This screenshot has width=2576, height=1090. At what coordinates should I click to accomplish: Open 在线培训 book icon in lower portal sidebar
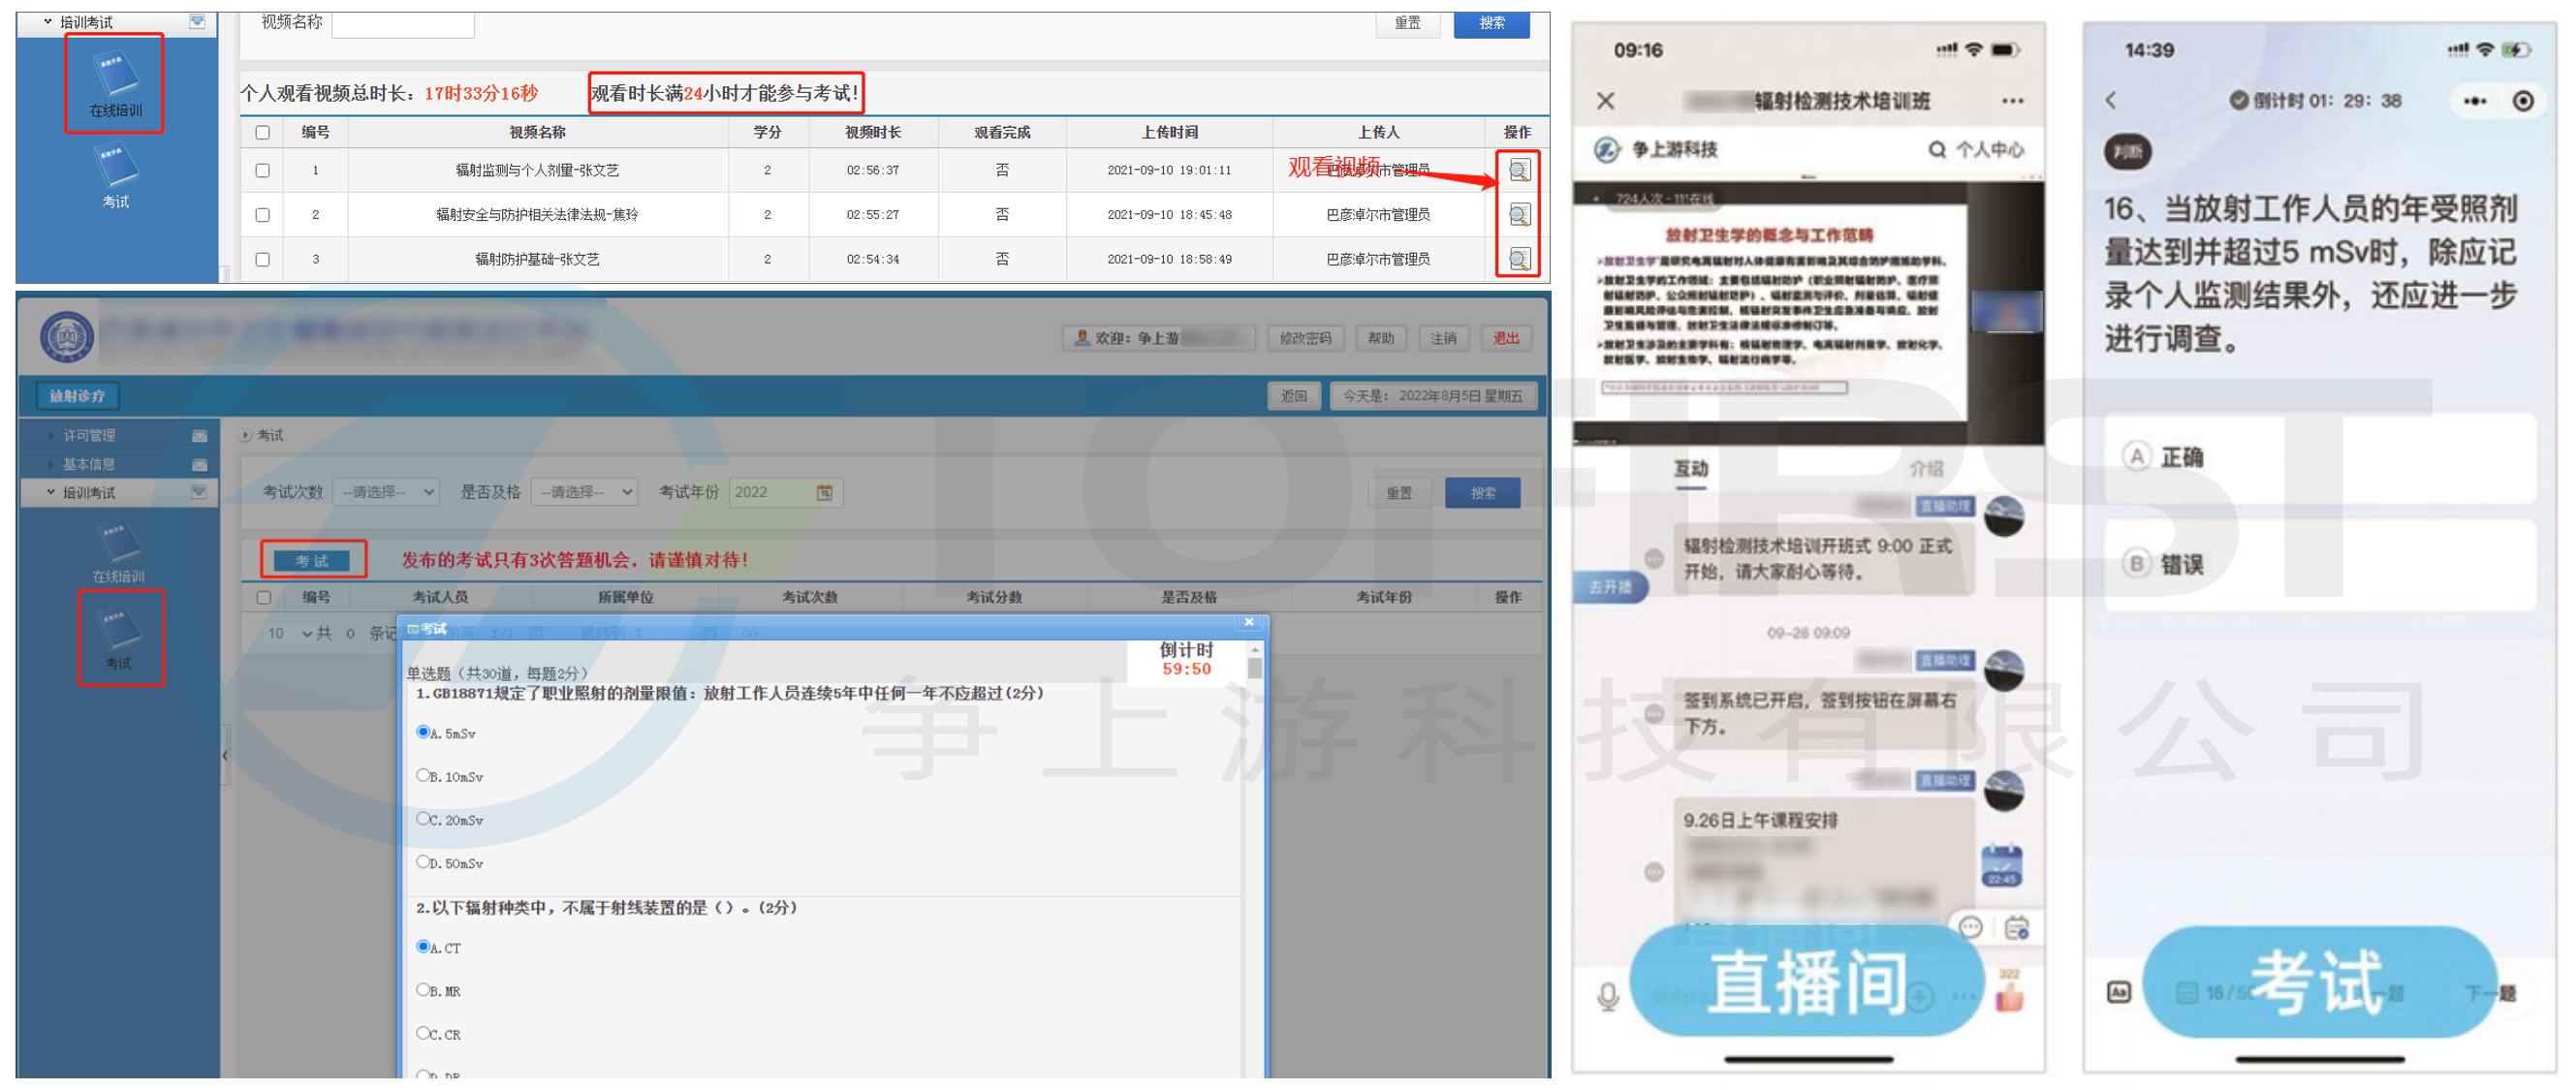(118, 543)
